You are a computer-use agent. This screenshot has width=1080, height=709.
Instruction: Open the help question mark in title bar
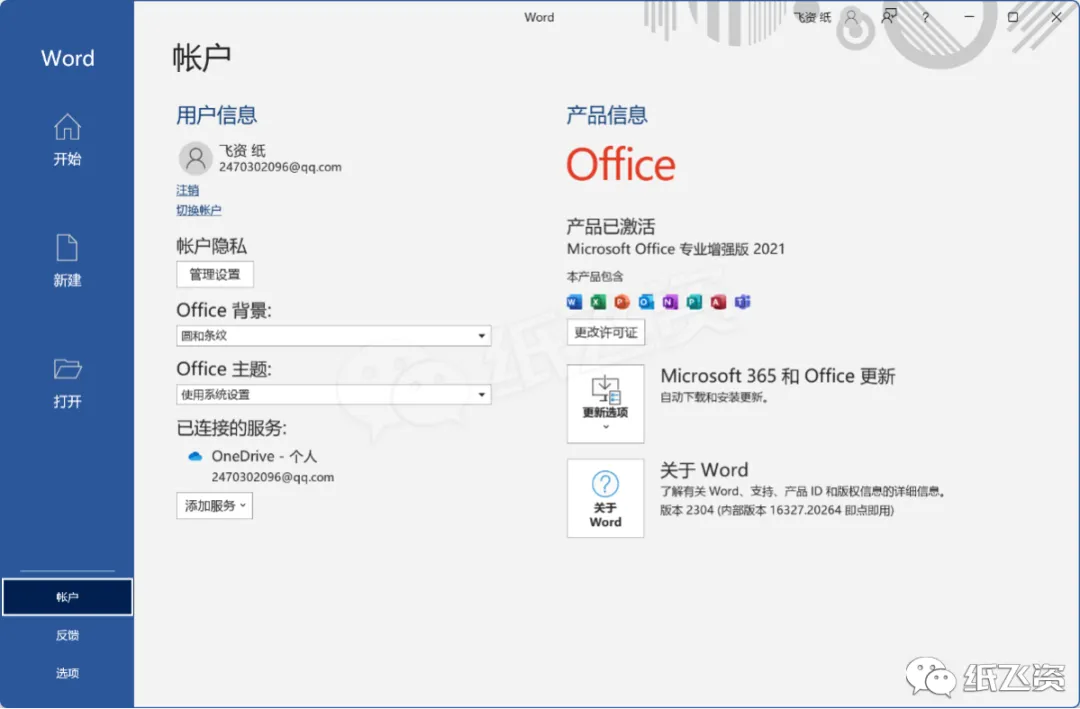pyautogui.click(x=926, y=17)
